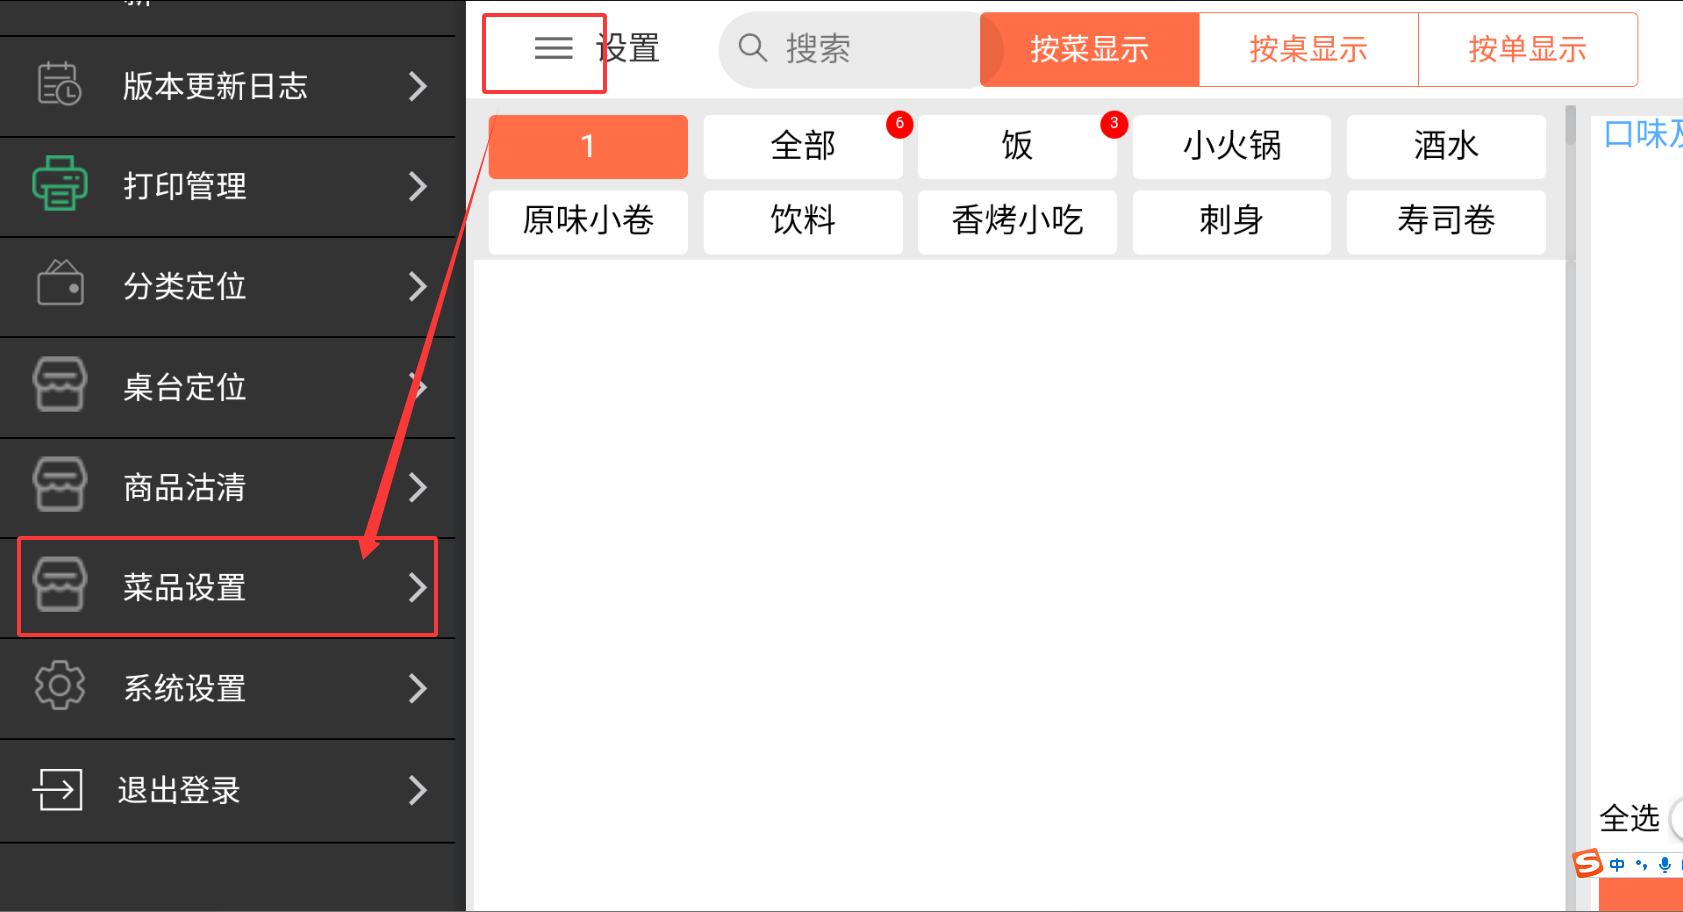
Task: Switch to 按单显示 tab
Action: (1527, 49)
